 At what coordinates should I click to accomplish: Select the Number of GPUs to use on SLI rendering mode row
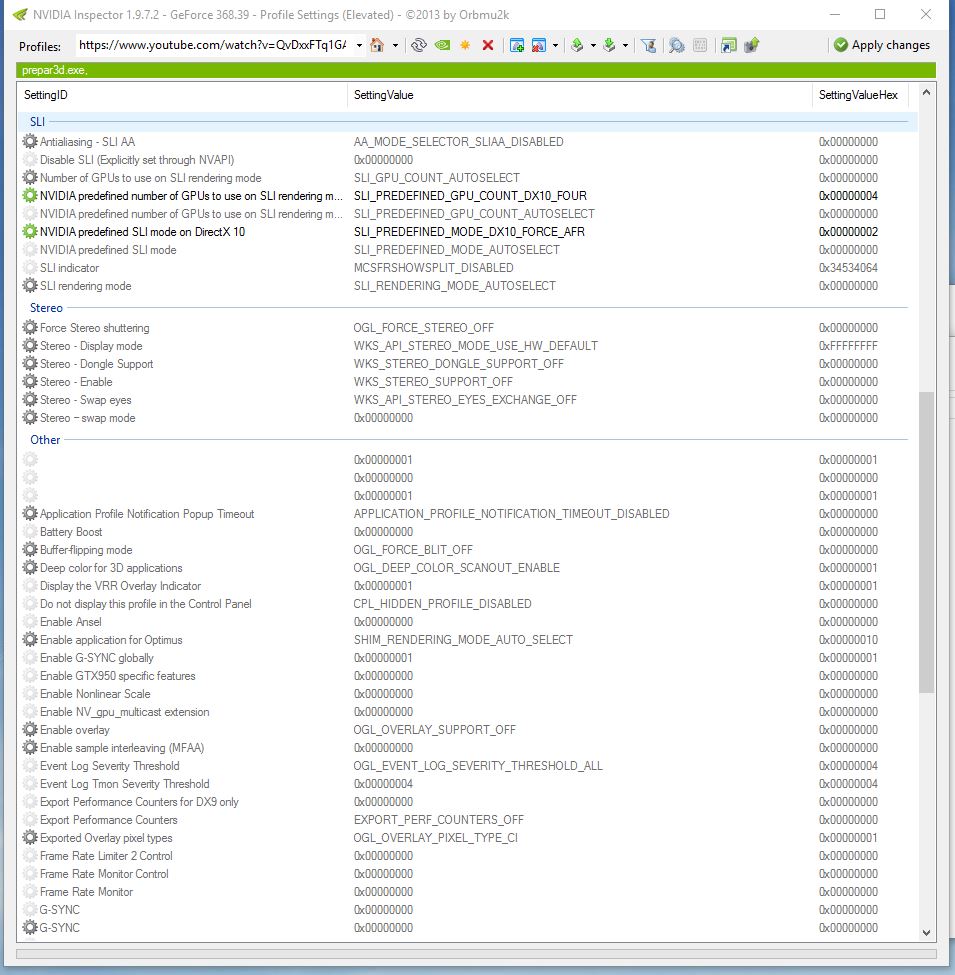click(x=468, y=178)
